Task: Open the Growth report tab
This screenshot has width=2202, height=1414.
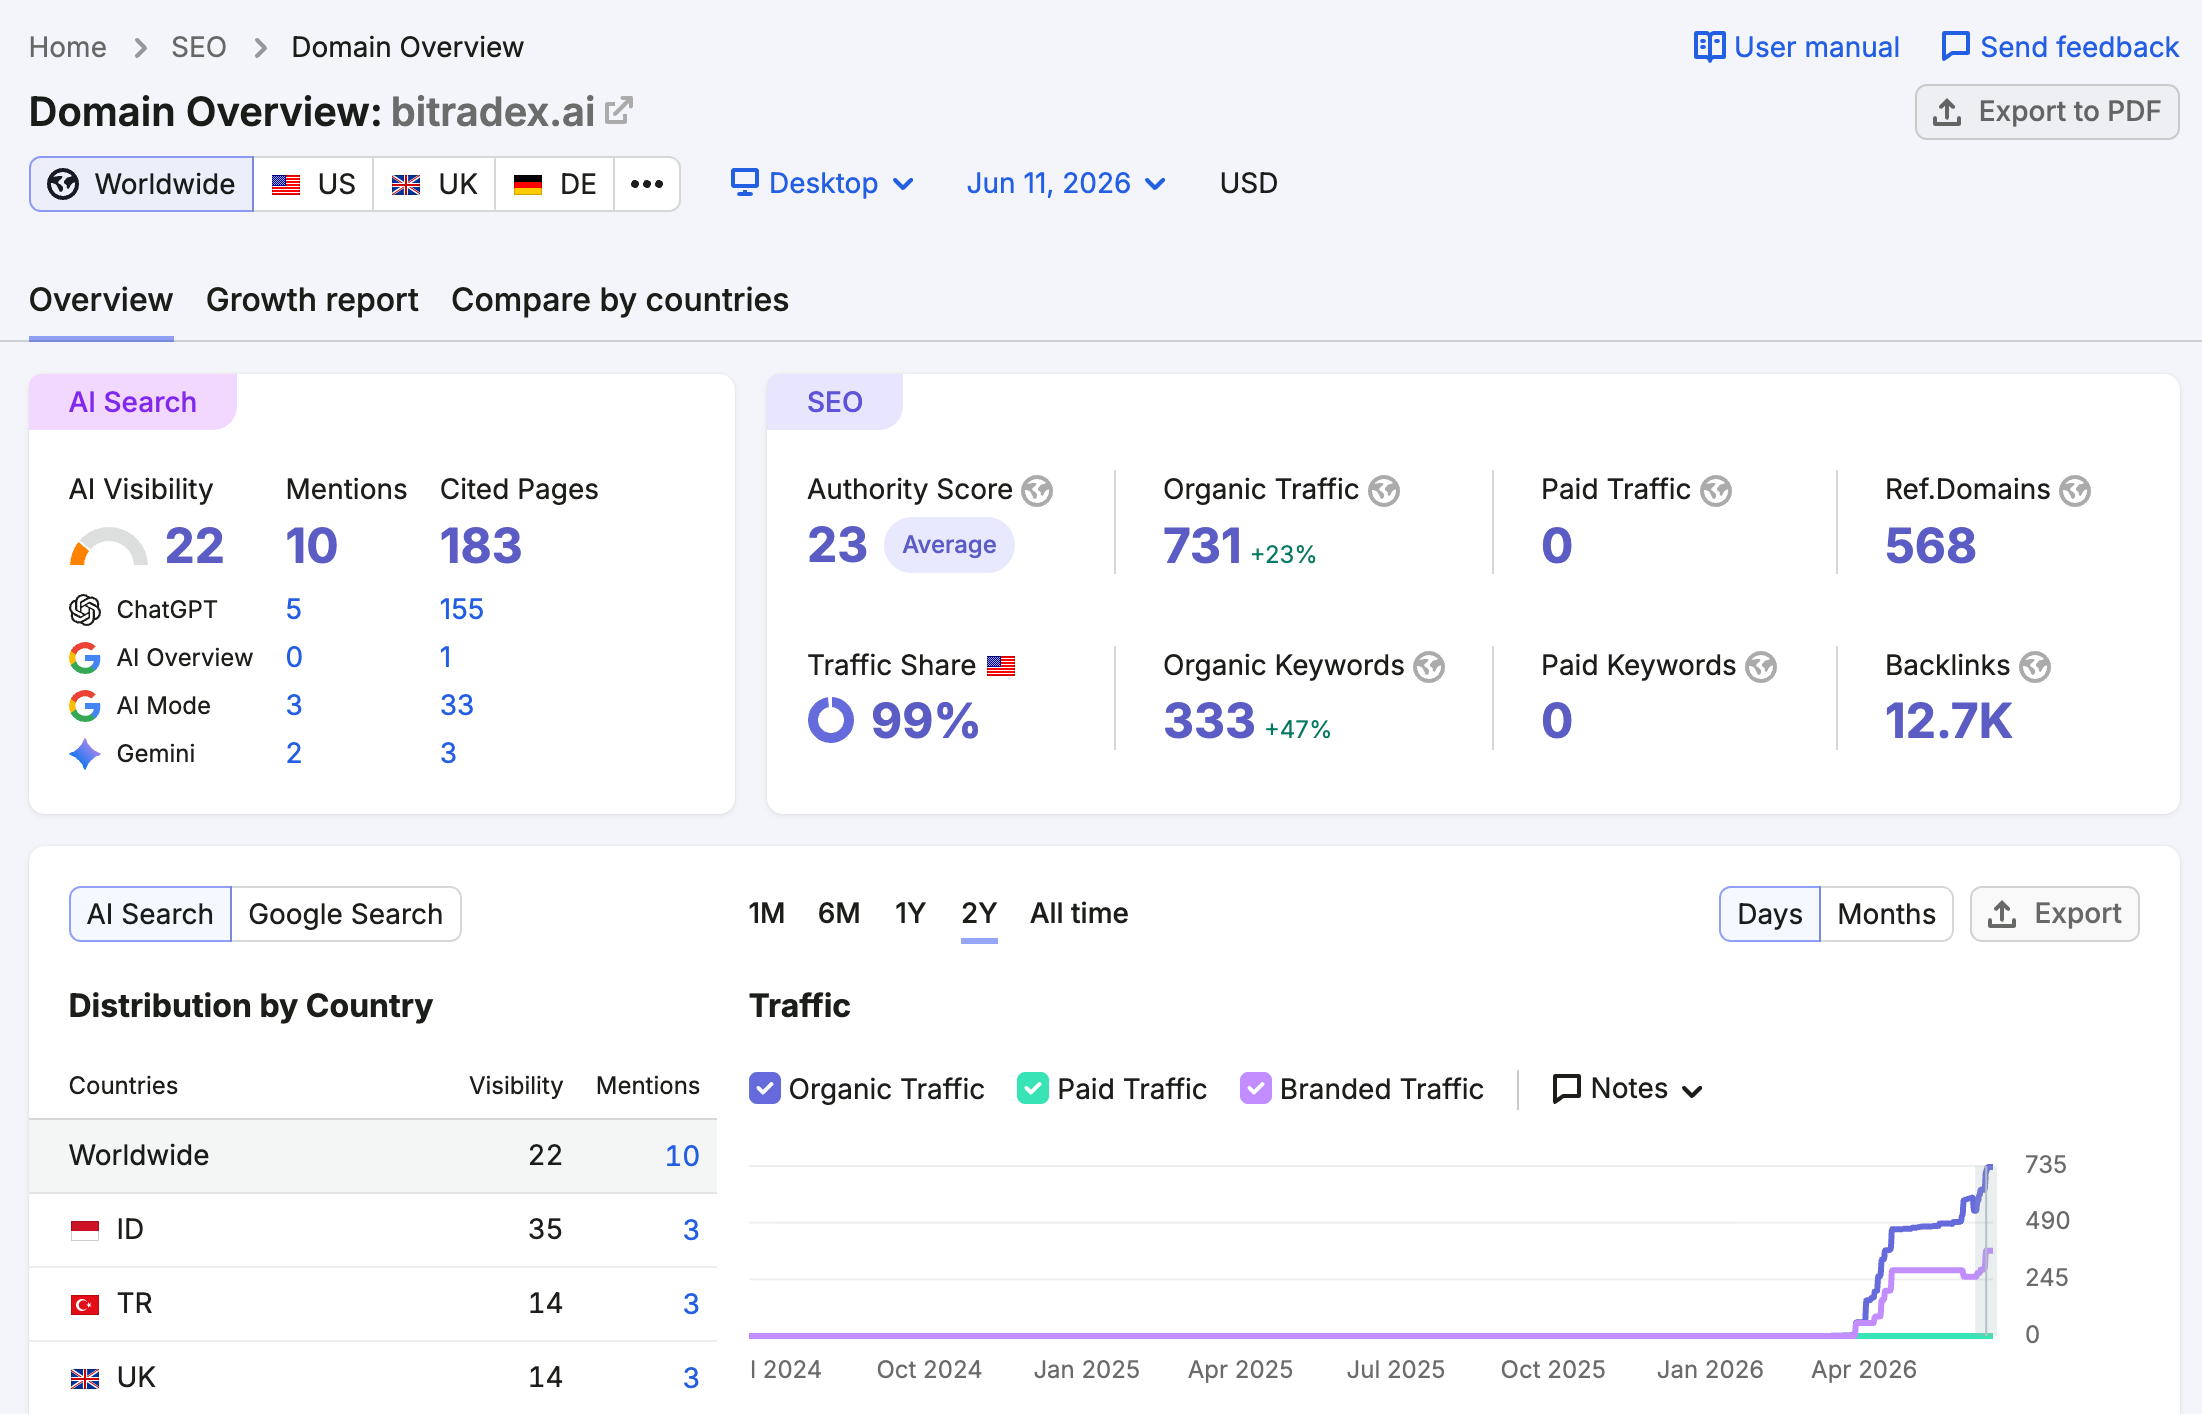Action: coord(312,300)
